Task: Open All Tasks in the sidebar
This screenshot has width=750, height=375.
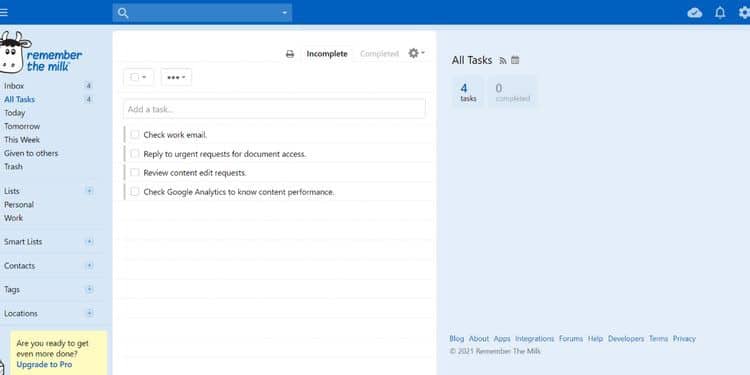Action: 19,99
